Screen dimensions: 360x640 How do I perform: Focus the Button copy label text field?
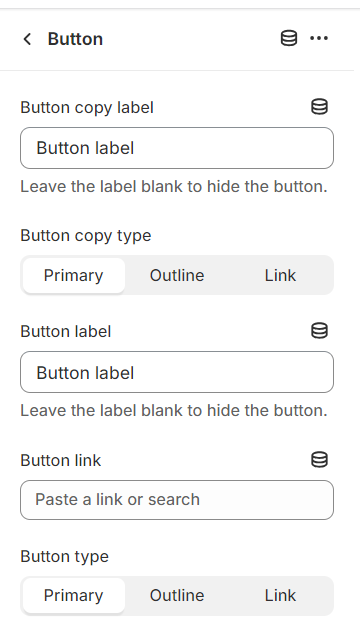pos(177,148)
